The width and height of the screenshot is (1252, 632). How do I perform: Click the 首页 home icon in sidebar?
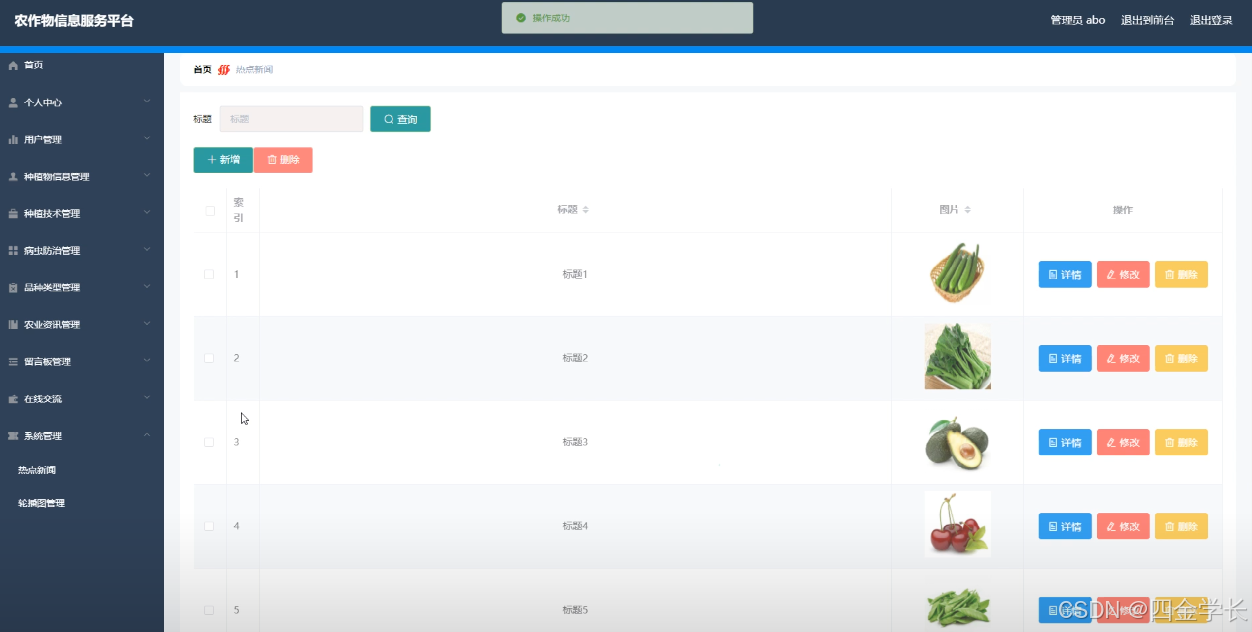tap(13, 66)
